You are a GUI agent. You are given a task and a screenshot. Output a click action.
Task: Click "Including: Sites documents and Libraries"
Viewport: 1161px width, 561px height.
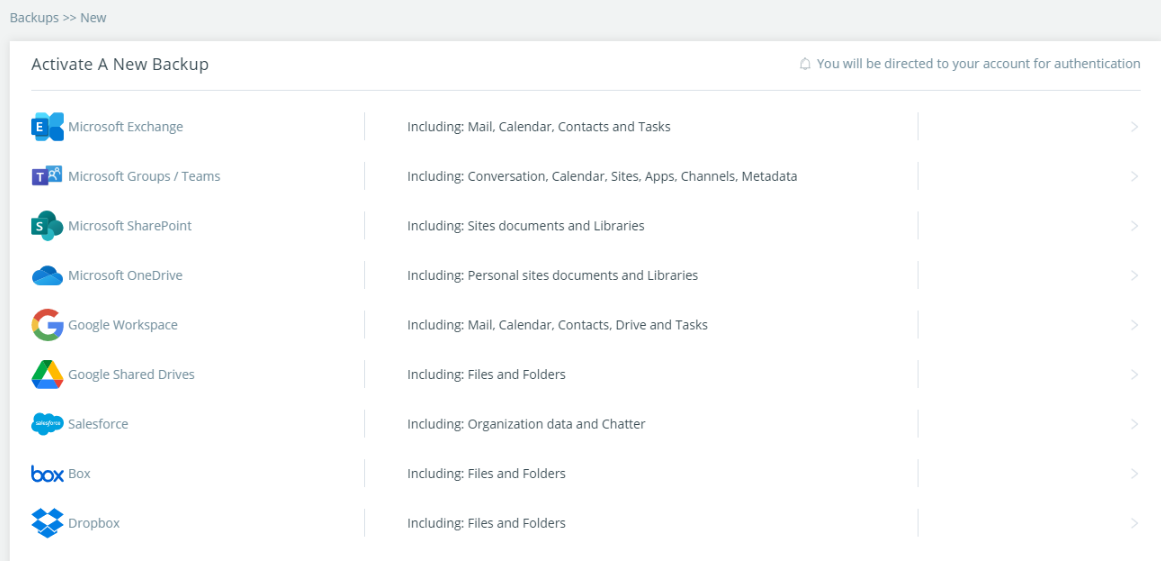[526, 226]
